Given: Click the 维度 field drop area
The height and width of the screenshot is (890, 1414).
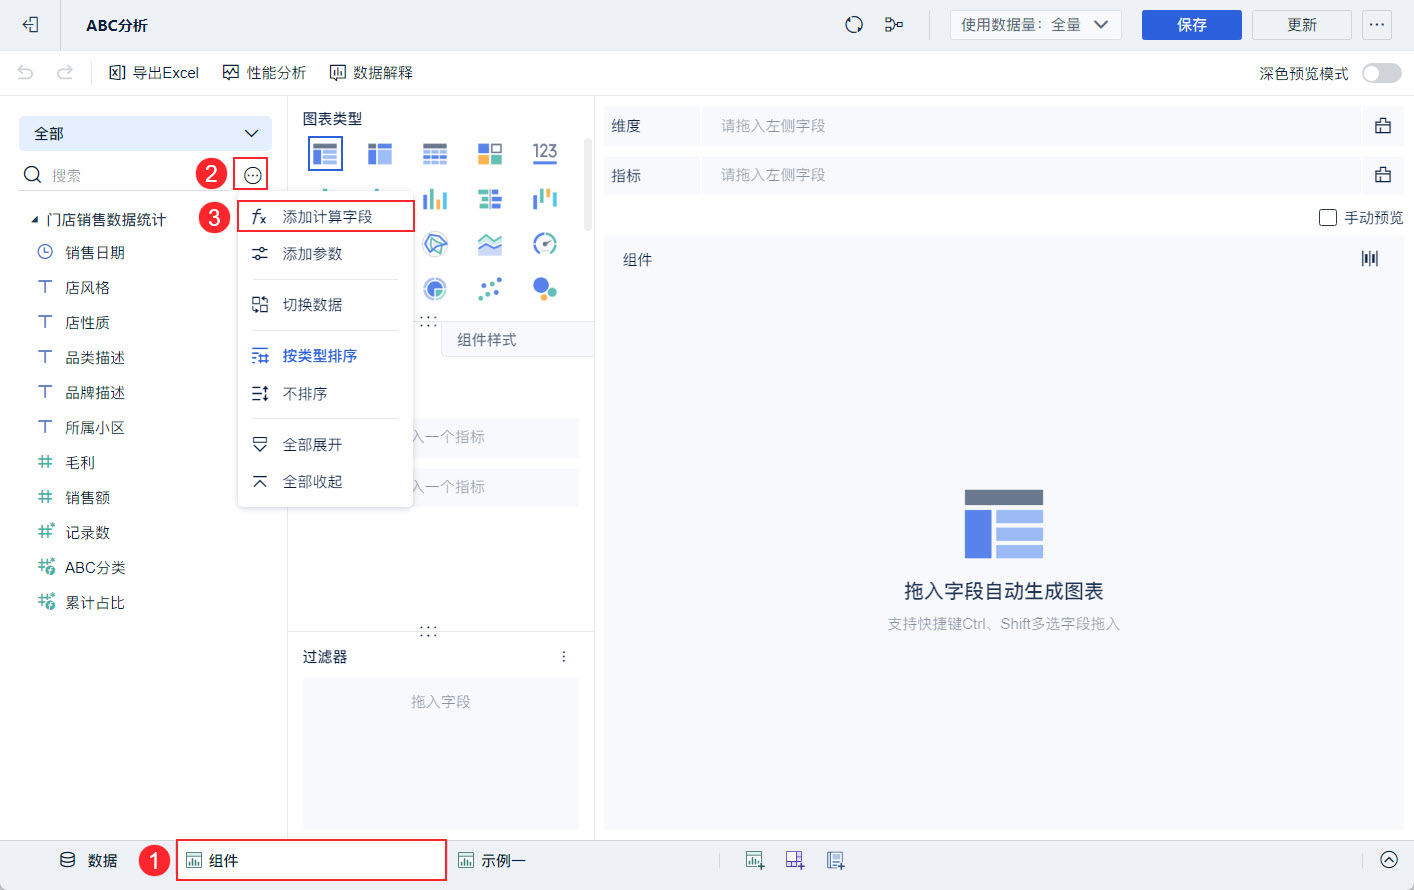Looking at the screenshot, I should point(1032,126).
